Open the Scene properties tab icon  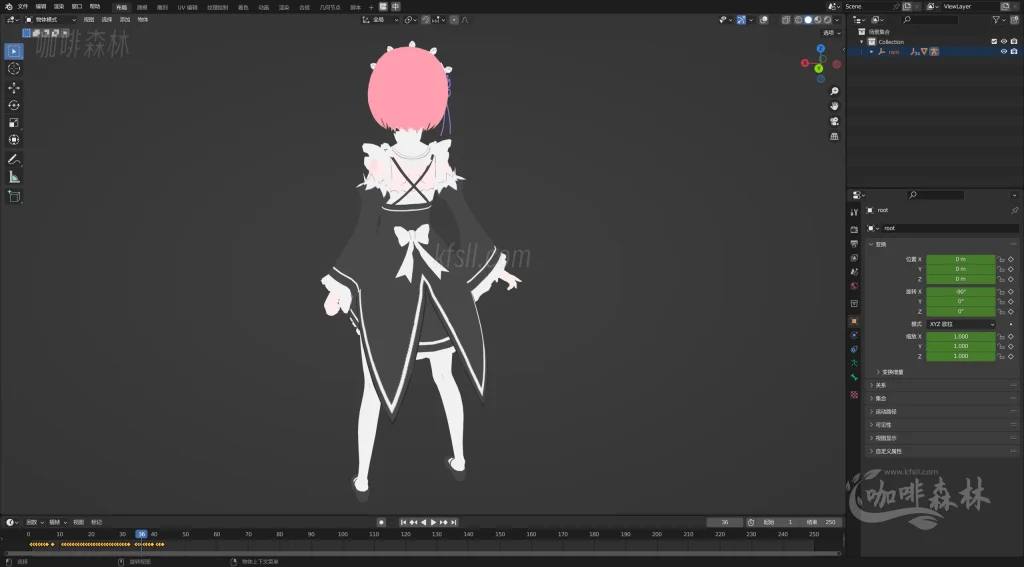(x=854, y=272)
